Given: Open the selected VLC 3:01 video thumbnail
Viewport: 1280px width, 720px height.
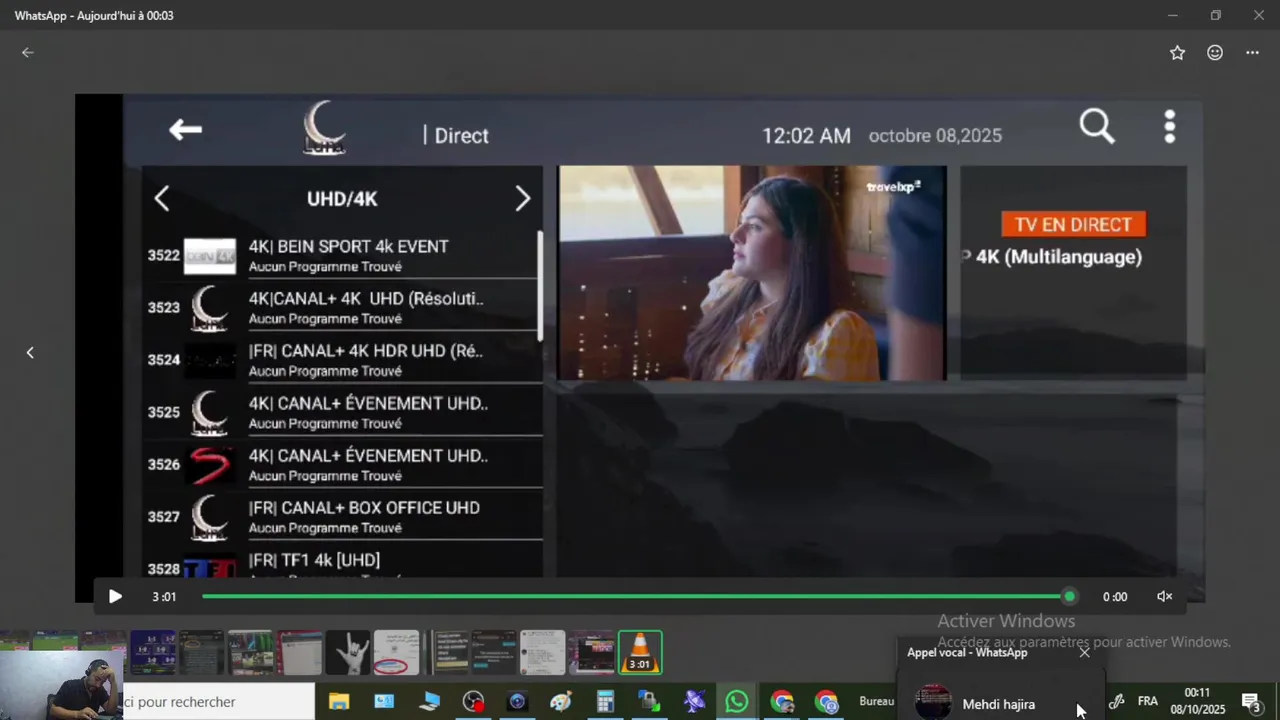Looking at the screenshot, I should (640, 653).
